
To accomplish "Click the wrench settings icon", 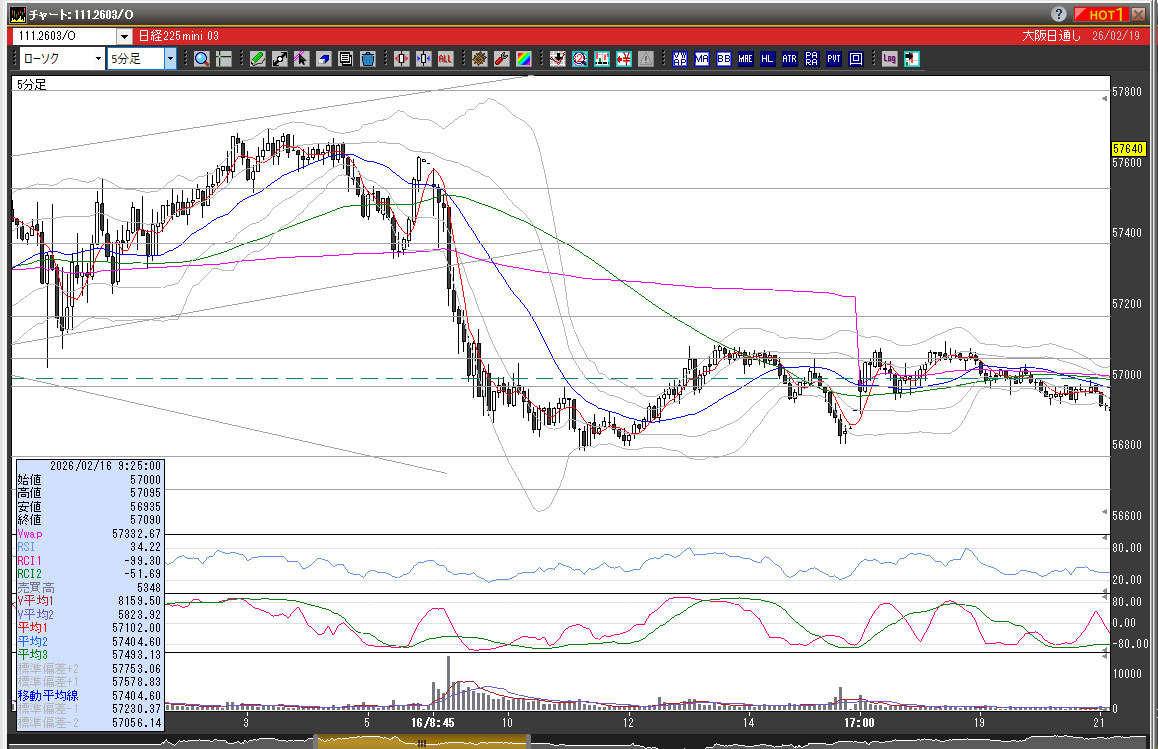I will click(501, 59).
